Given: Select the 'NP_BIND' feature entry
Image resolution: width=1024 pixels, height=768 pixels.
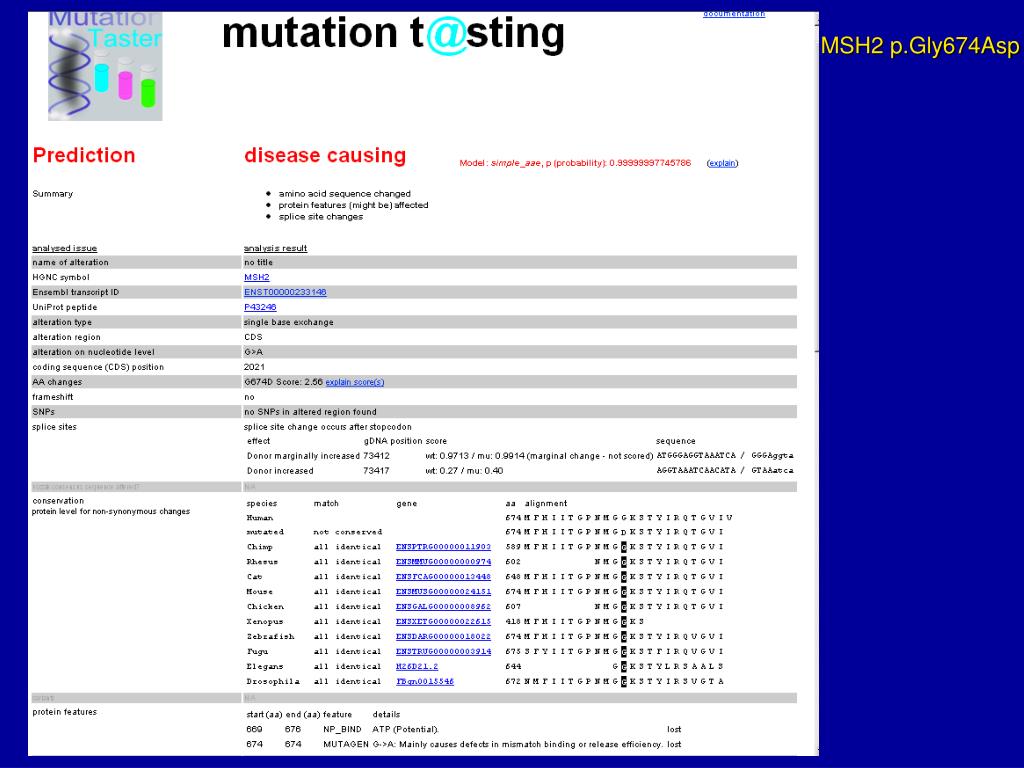Looking at the screenshot, I should [x=342, y=730].
